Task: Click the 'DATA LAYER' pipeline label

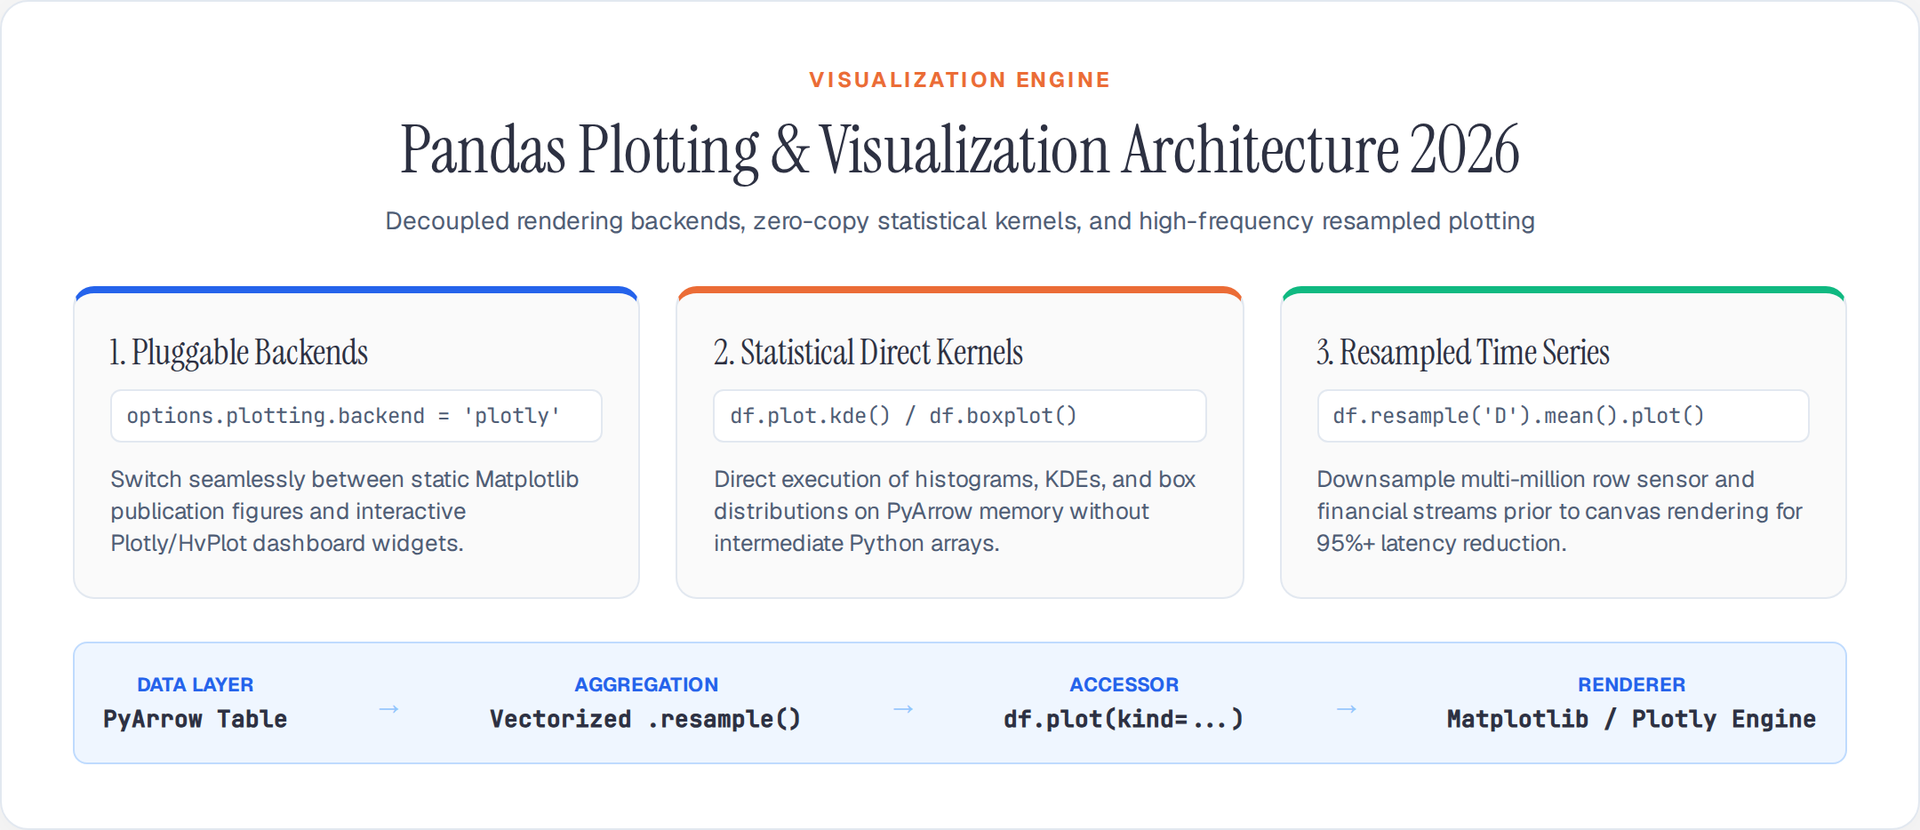Action: pyautogui.click(x=195, y=685)
